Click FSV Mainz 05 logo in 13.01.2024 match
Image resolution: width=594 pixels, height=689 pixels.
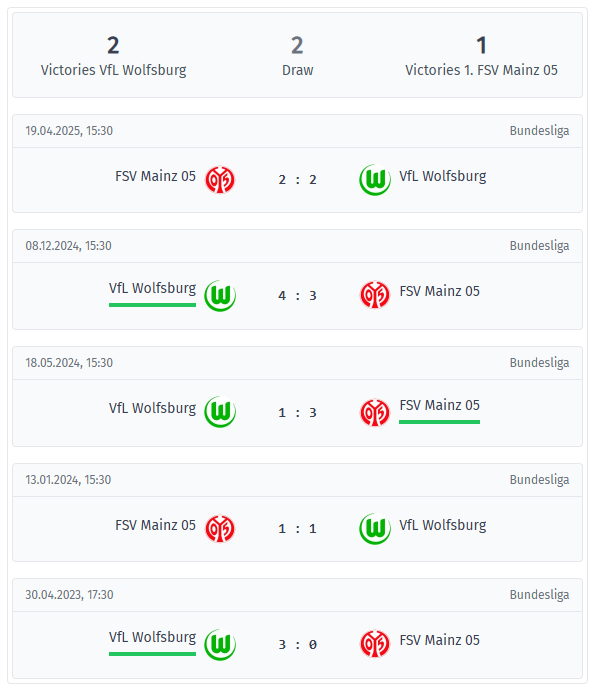(x=220, y=529)
